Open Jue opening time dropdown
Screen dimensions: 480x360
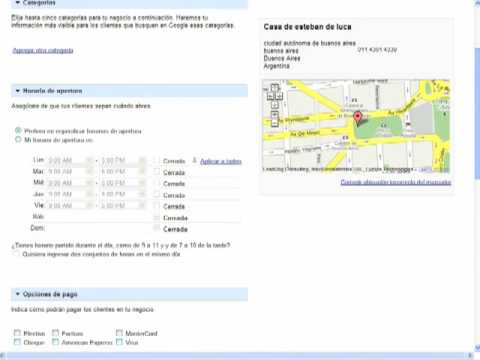click(70, 194)
